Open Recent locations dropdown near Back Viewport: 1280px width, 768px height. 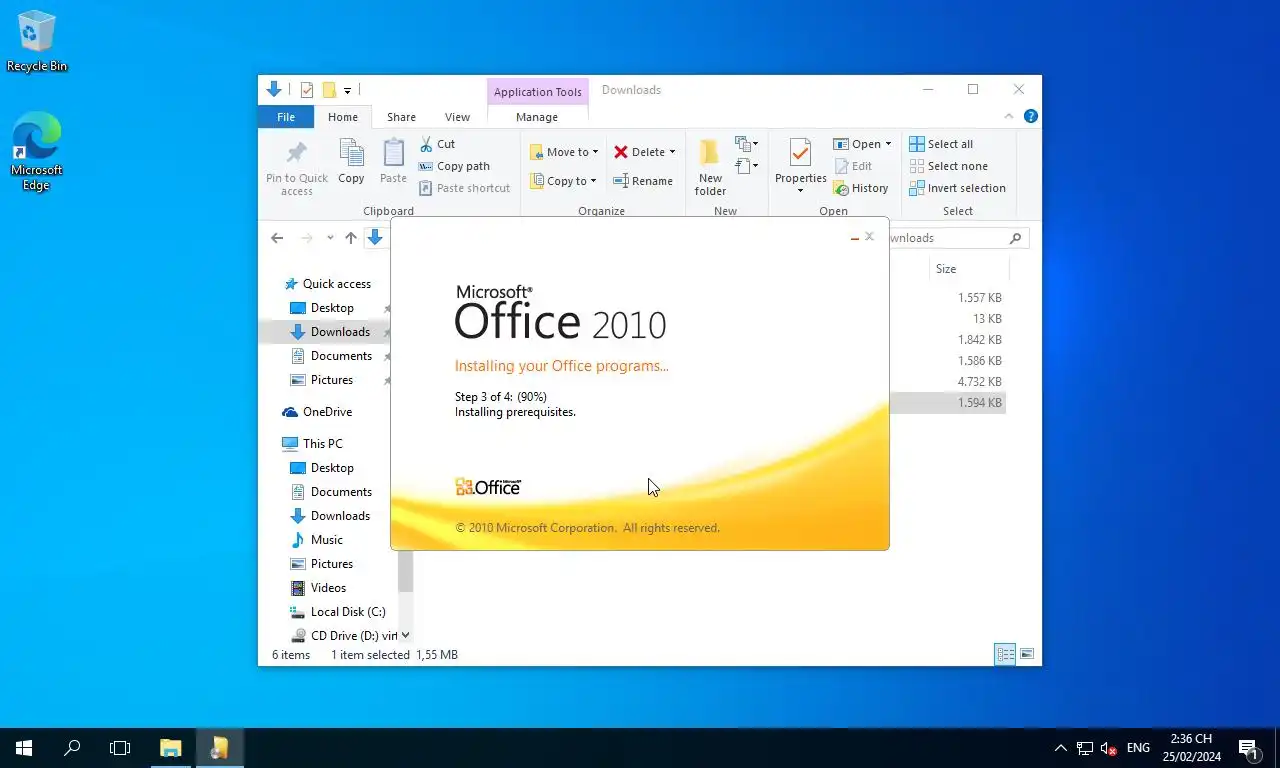tap(330, 238)
